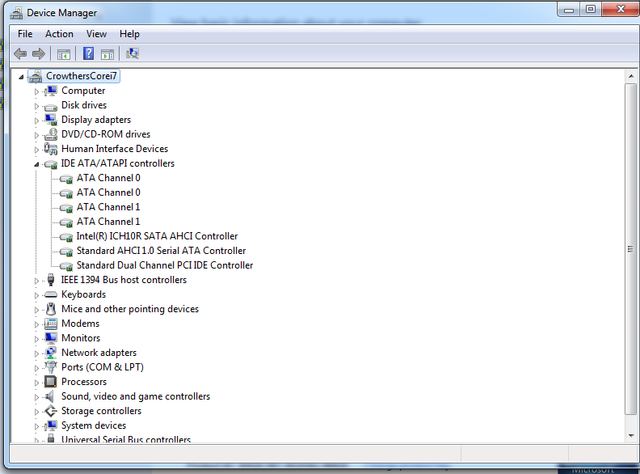This screenshot has width=640, height=474.
Task: Expand the Monitors category
Action: pyautogui.click(x=36, y=339)
